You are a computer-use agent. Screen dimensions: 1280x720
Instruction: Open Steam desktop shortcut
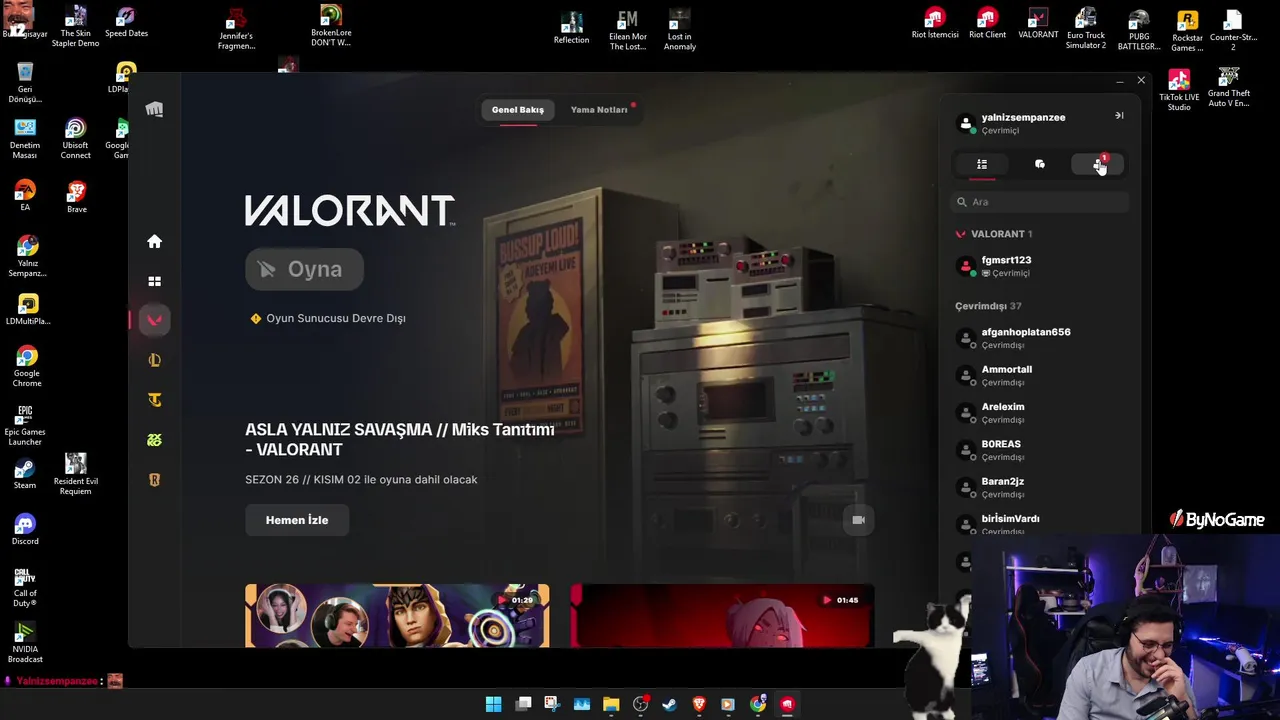coord(25,473)
